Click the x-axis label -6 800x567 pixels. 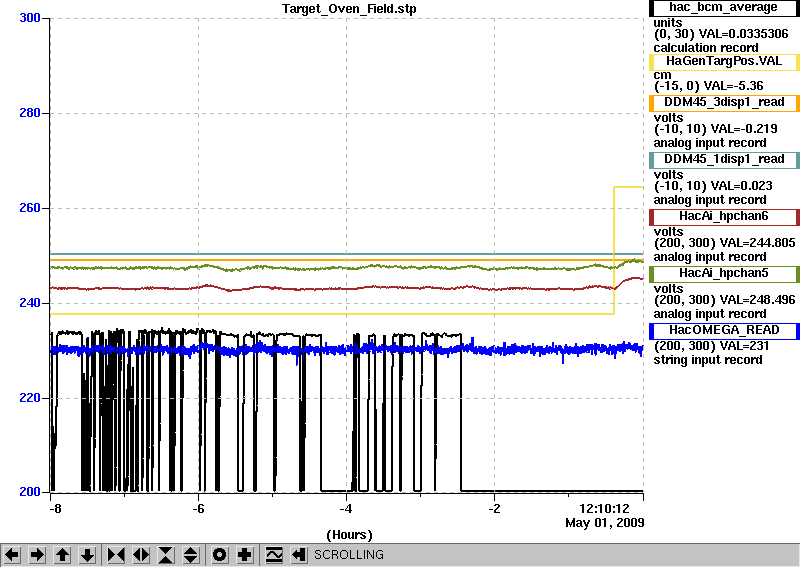pos(198,509)
